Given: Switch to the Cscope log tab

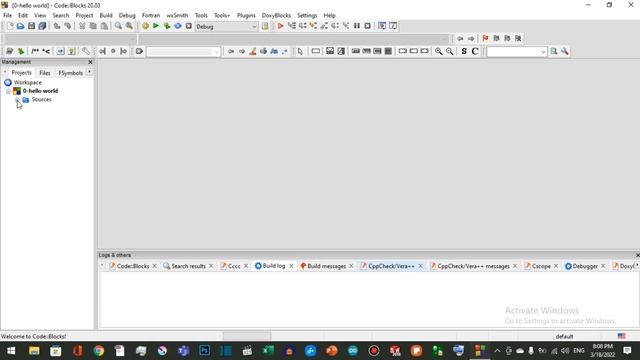Looking at the screenshot, I should coord(541,266).
